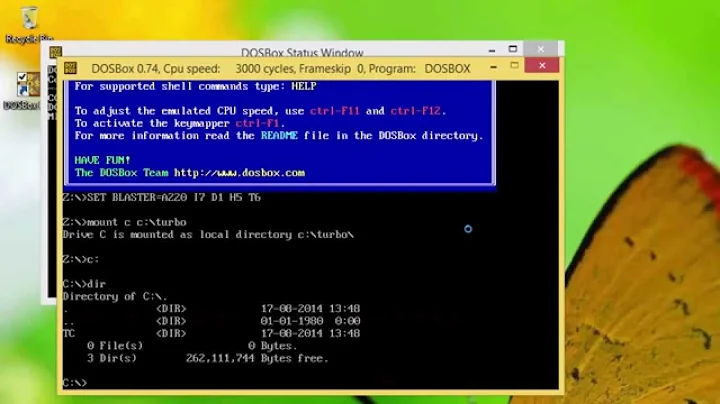720x404 pixels.
Task: Maximize the DOSBox 0.74 window
Action: click(x=514, y=66)
